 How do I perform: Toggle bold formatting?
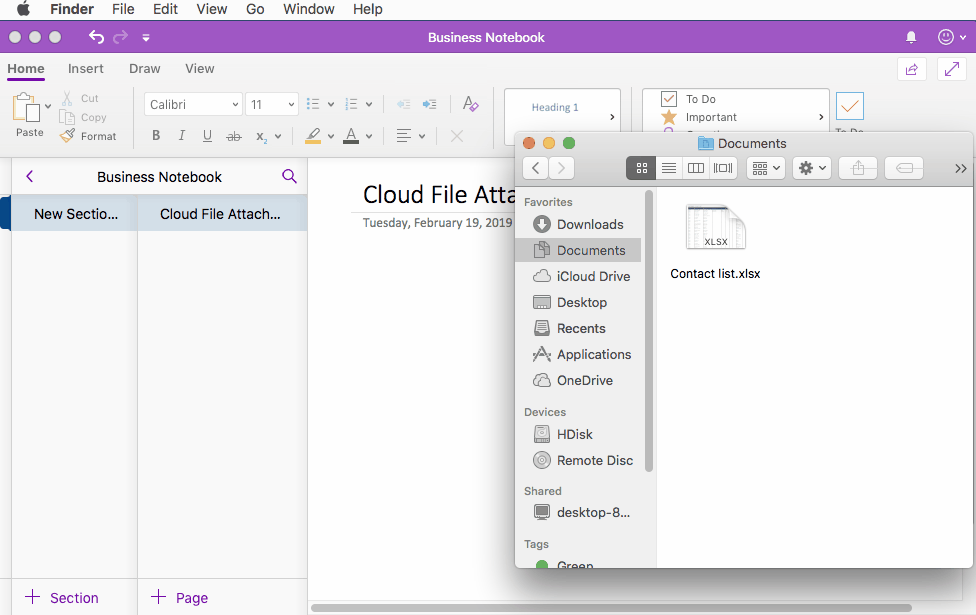(156, 136)
